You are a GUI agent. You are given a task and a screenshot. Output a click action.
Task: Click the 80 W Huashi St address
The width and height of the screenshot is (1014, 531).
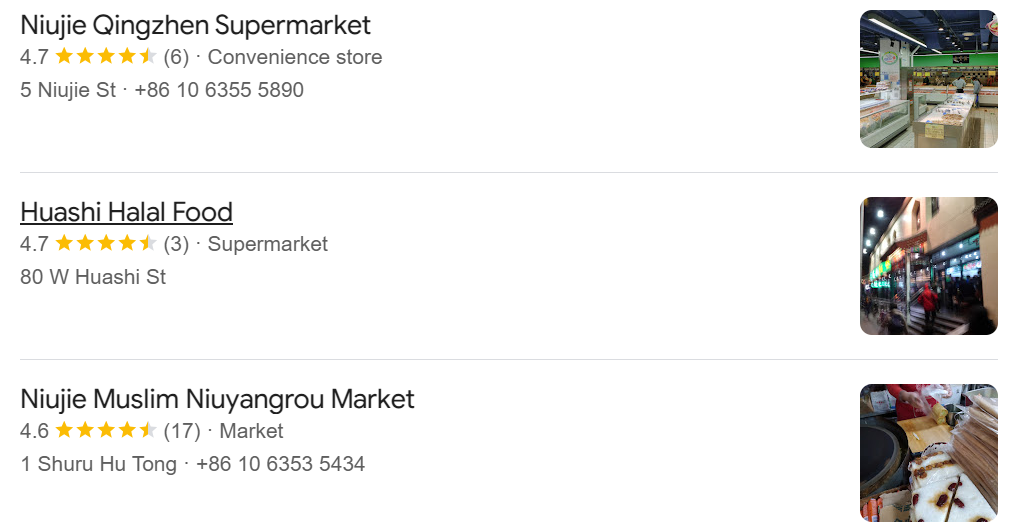[x=93, y=277]
